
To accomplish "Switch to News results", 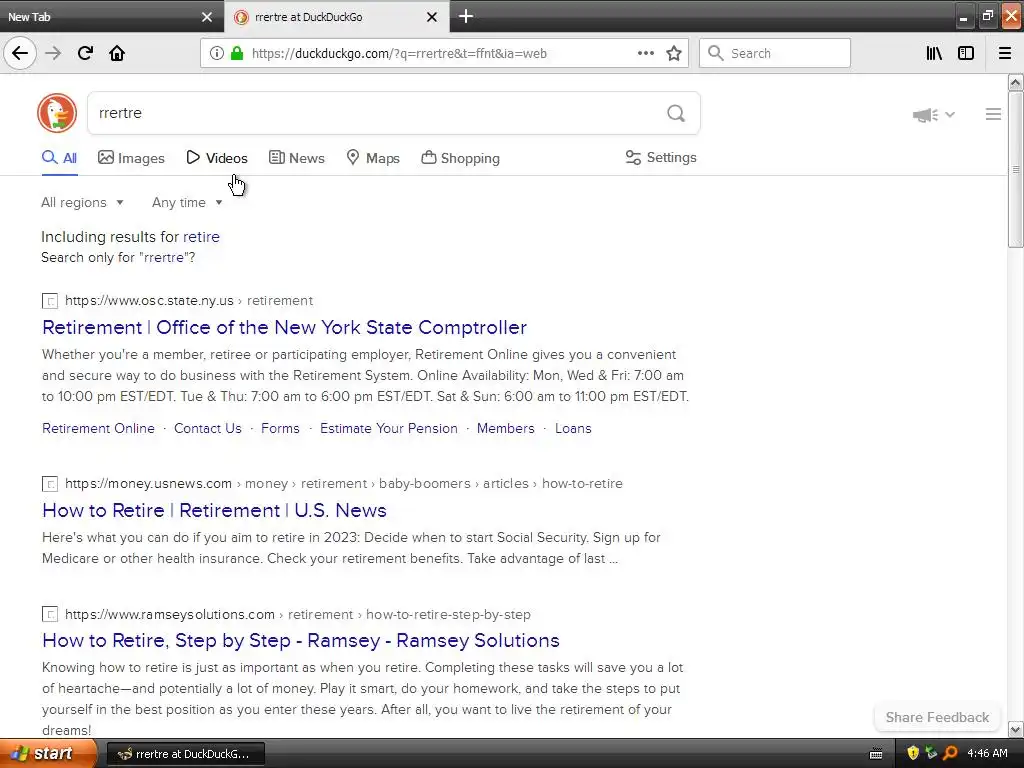I will [296, 158].
